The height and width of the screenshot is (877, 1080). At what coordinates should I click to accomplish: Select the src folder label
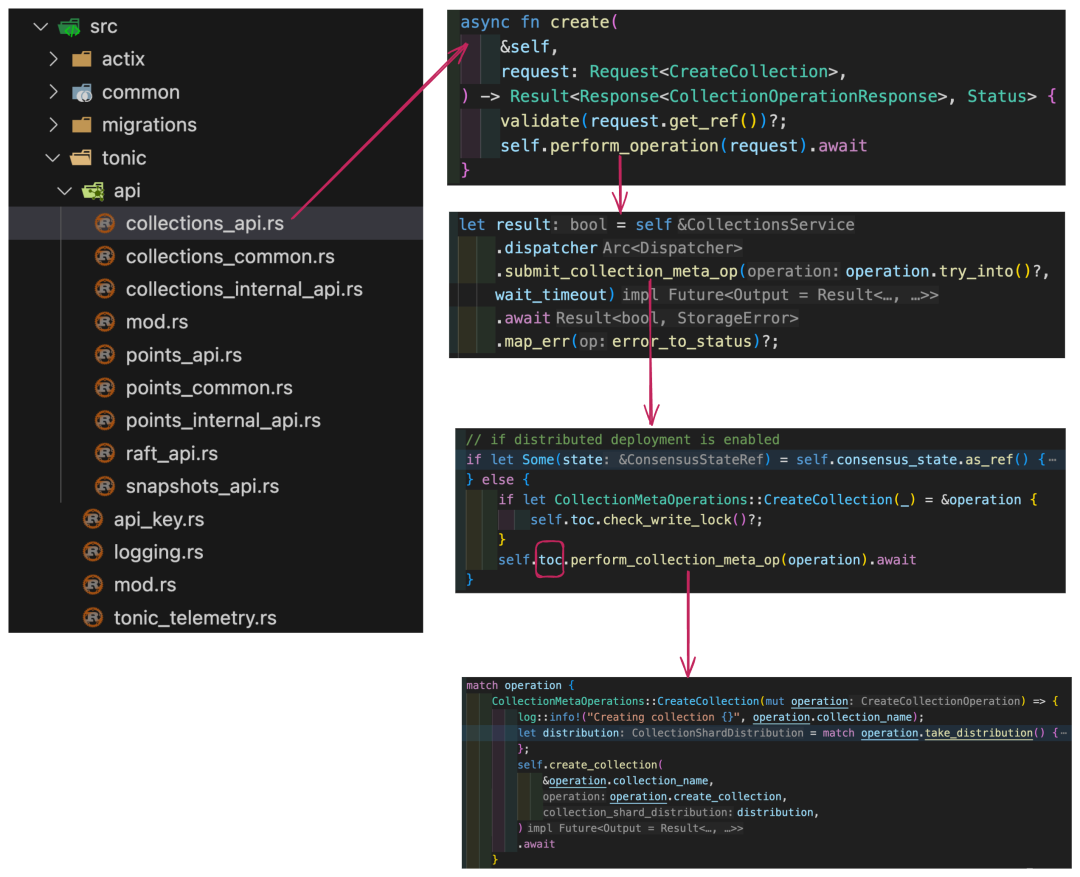103,27
